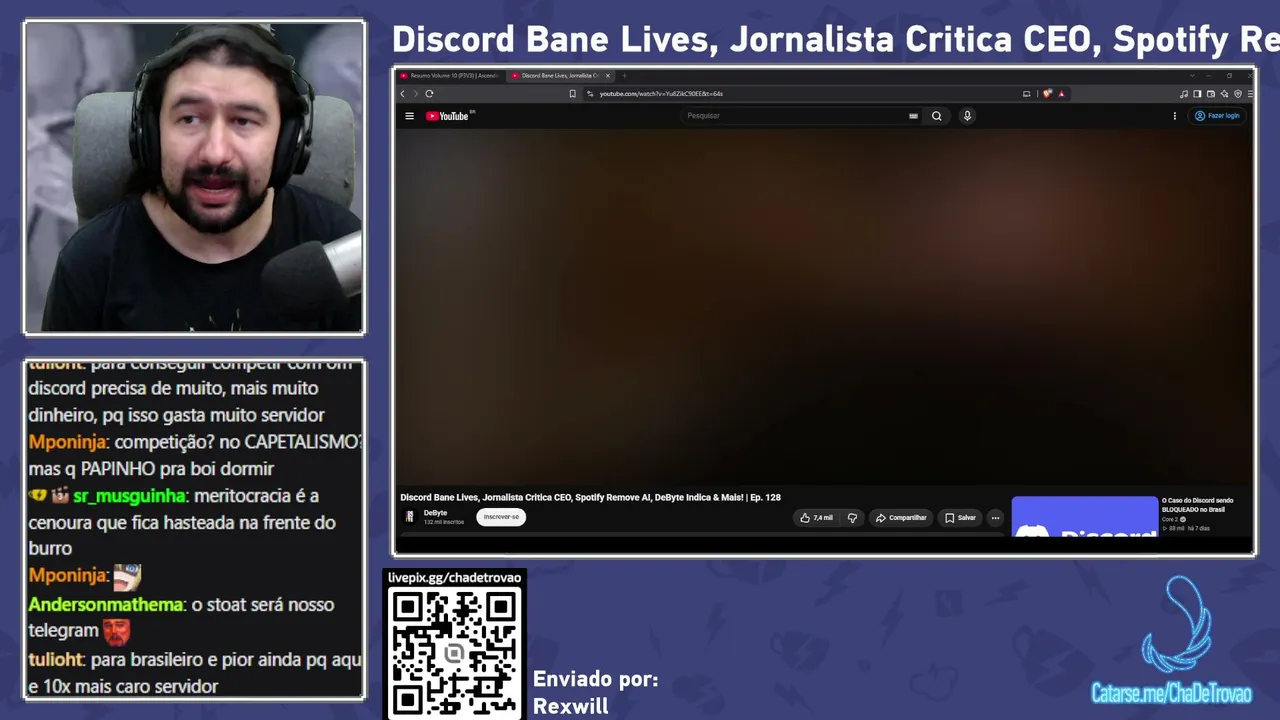
Task: Click the Fazer login button
Action: coord(1217,116)
